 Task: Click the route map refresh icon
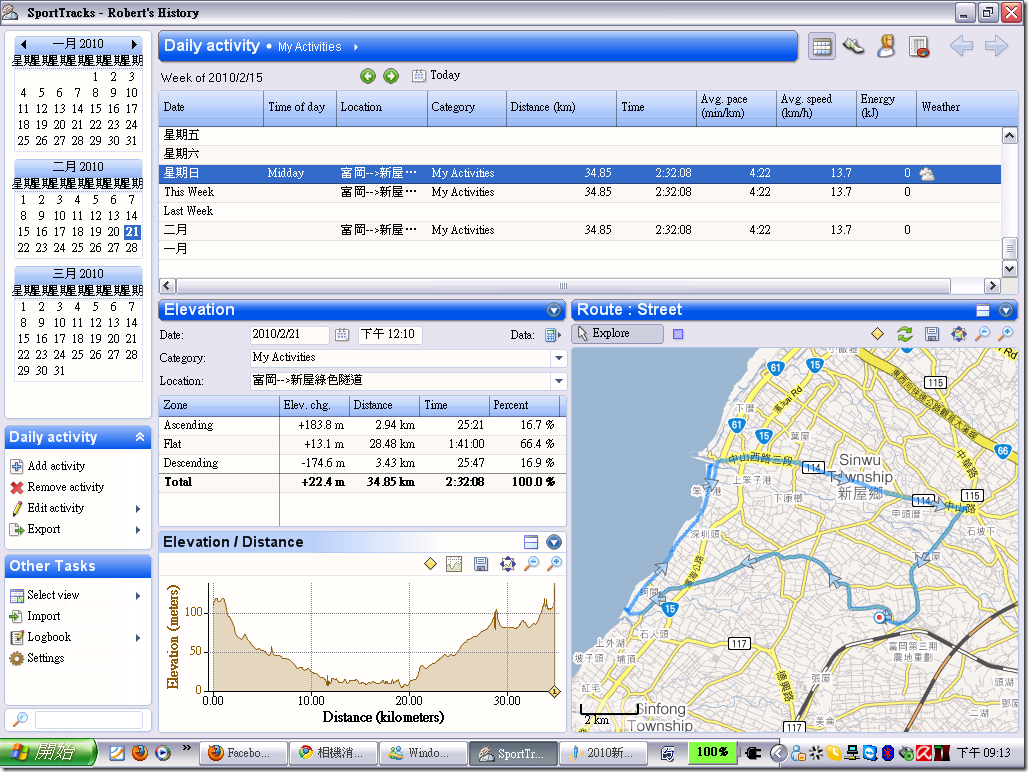(x=905, y=334)
